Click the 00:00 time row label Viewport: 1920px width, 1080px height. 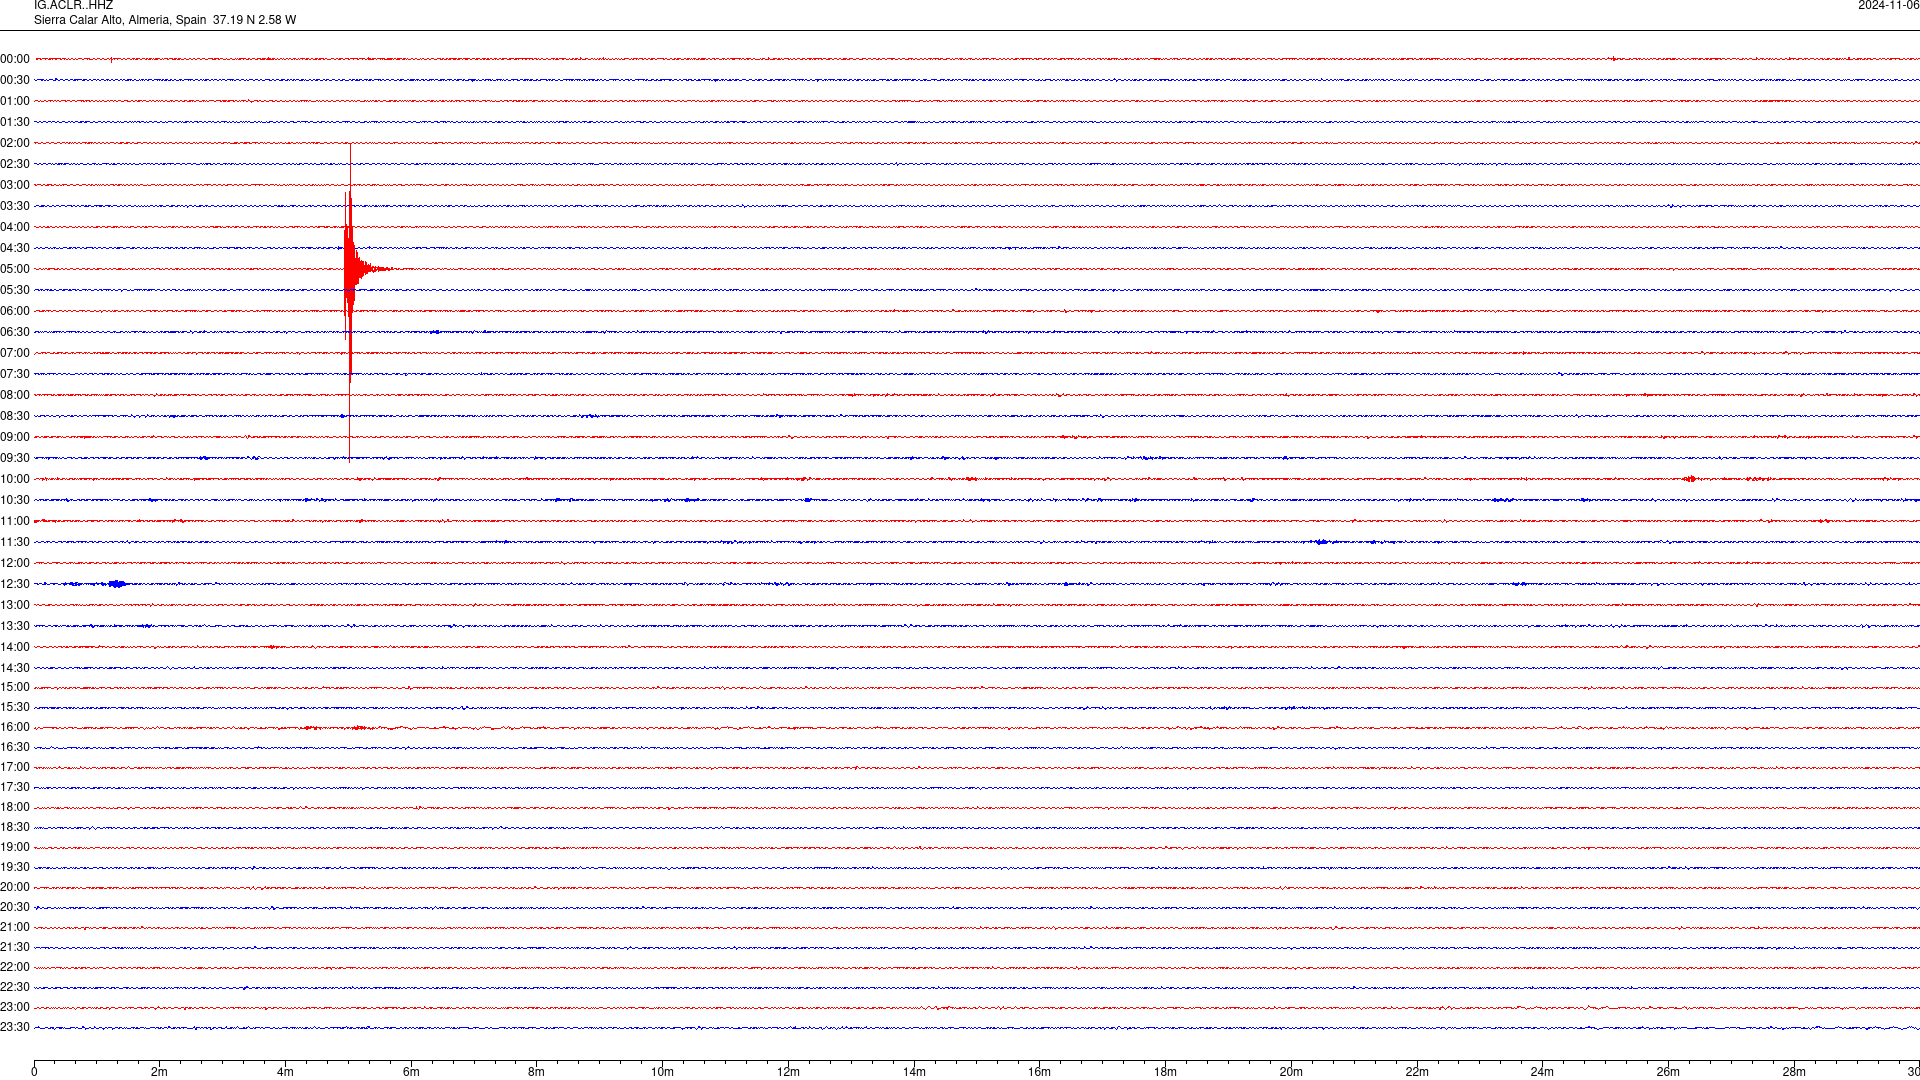click(x=15, y=59)
